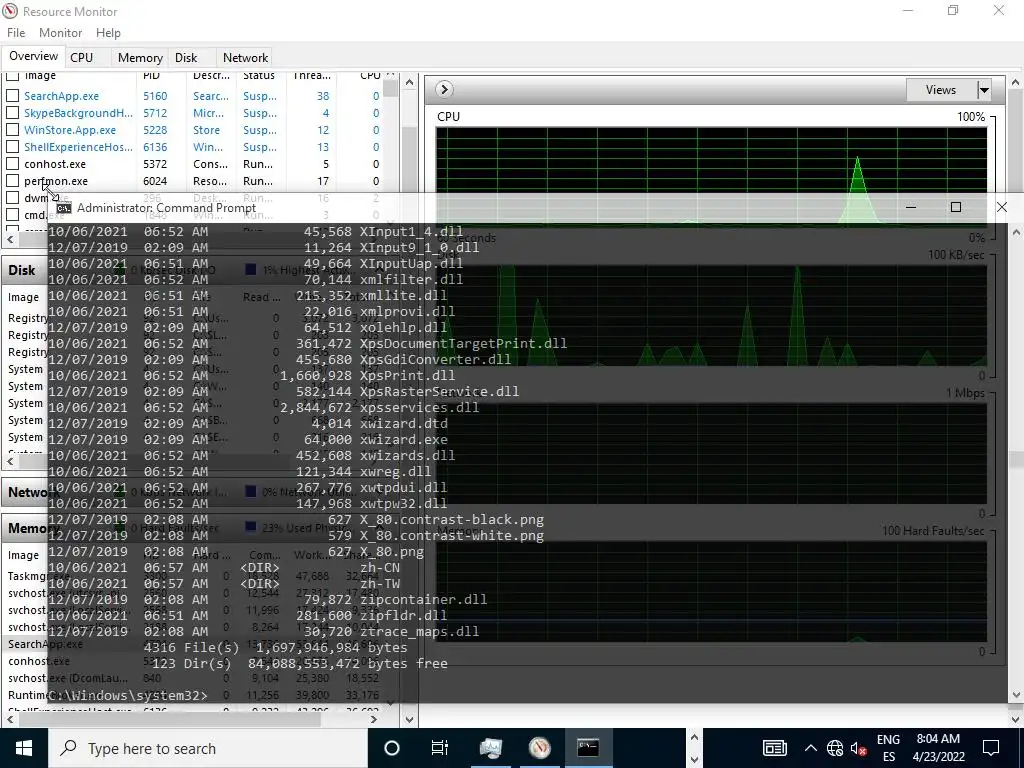
Task: Open the Views dropdown arrow
Action: coord(984,90)
